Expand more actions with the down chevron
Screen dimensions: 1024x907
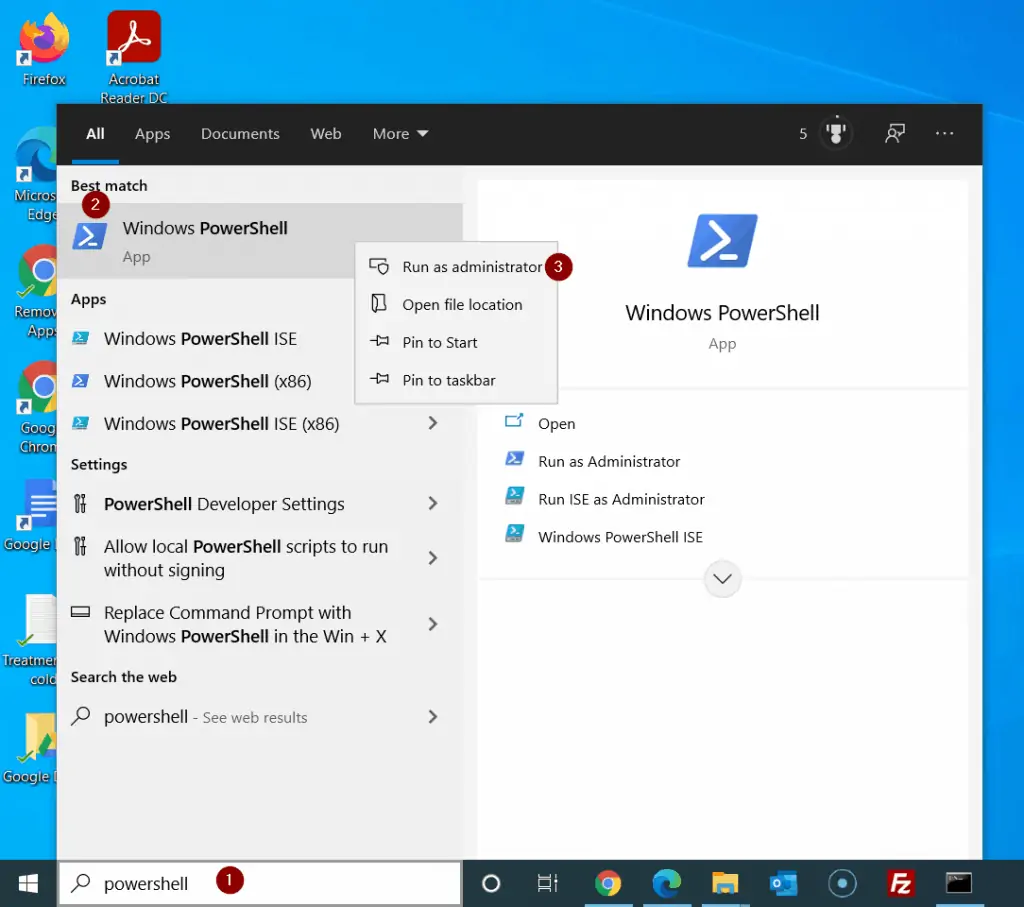click(x=722, y=579)
